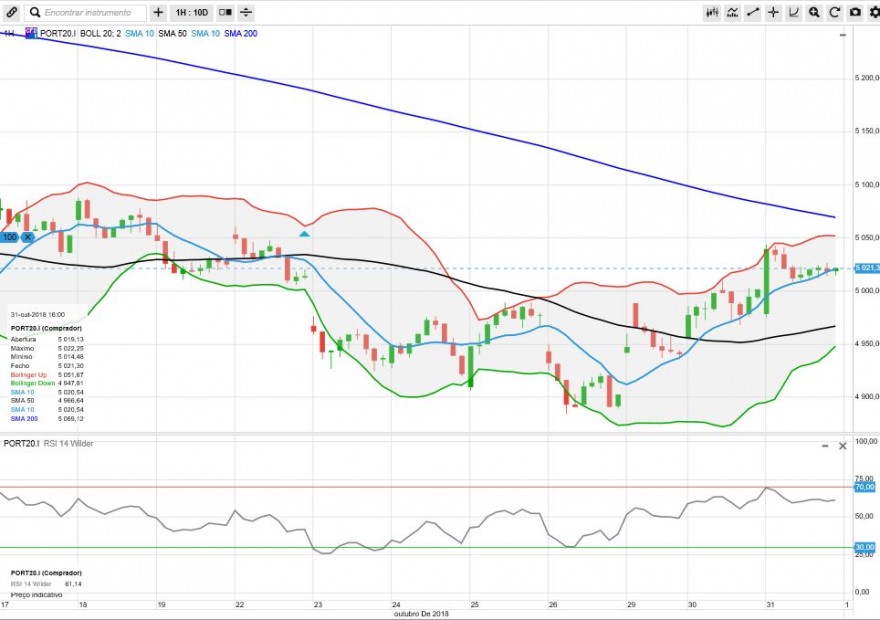This screenshot has width=880, height=620.
Task: Remove the 100 marker with its X
Action: tap(28, 237)
